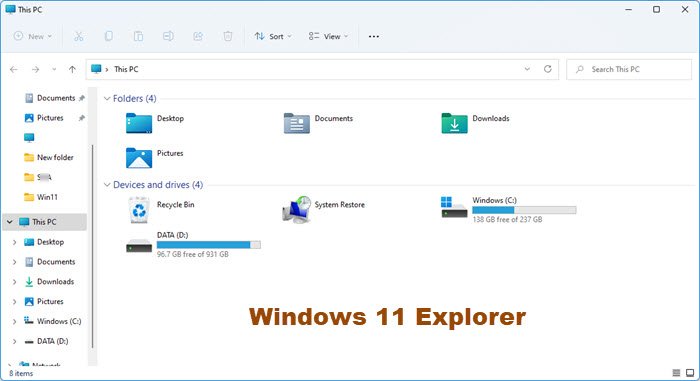Click the Search This PC field
Image resolution: width=700 pixels, height=381 pixels.
click(629, 69)
